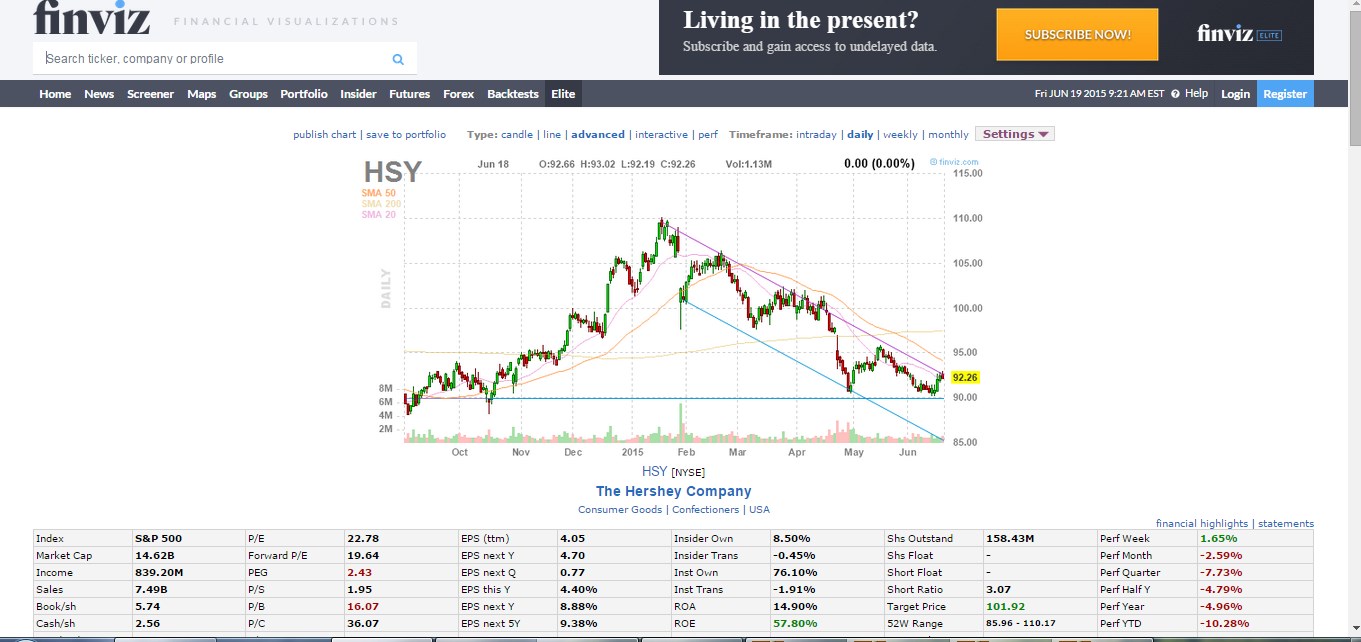Click the SUBSCRIBE NOW! button
This screenshot has height=642, width=1361.
coord(1076,33)
